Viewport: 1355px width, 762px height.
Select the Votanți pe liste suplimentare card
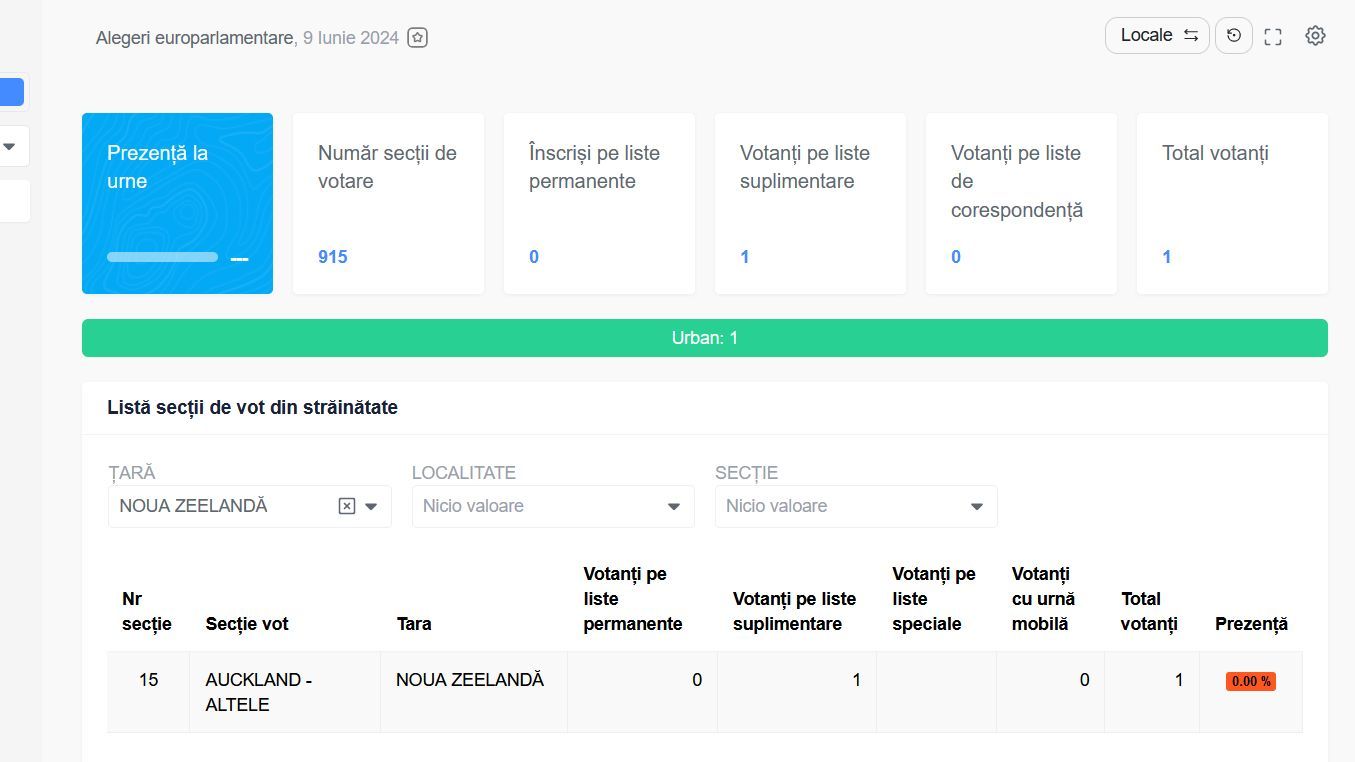tap(809, 203)
